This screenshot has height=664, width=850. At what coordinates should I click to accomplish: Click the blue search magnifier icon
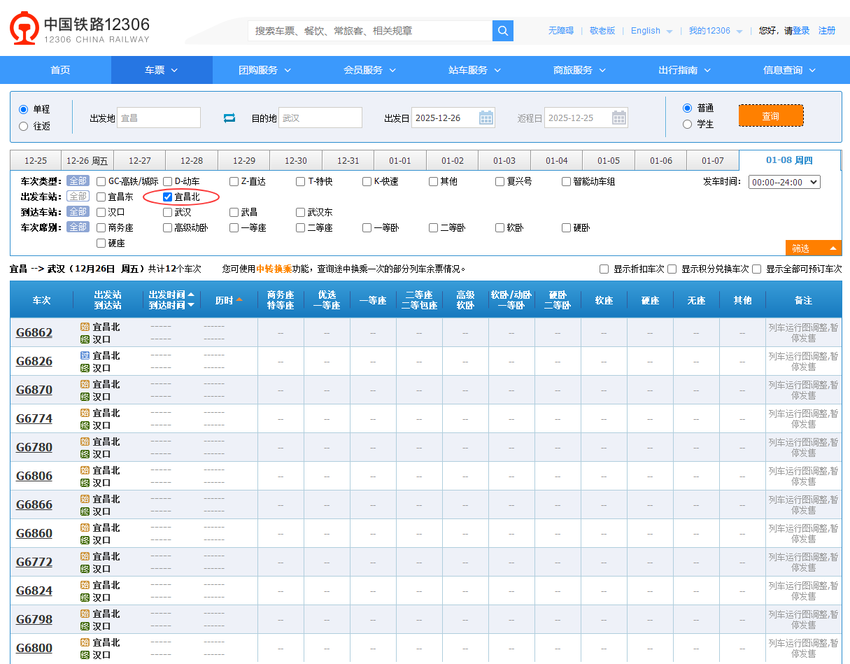coord(502,31)
